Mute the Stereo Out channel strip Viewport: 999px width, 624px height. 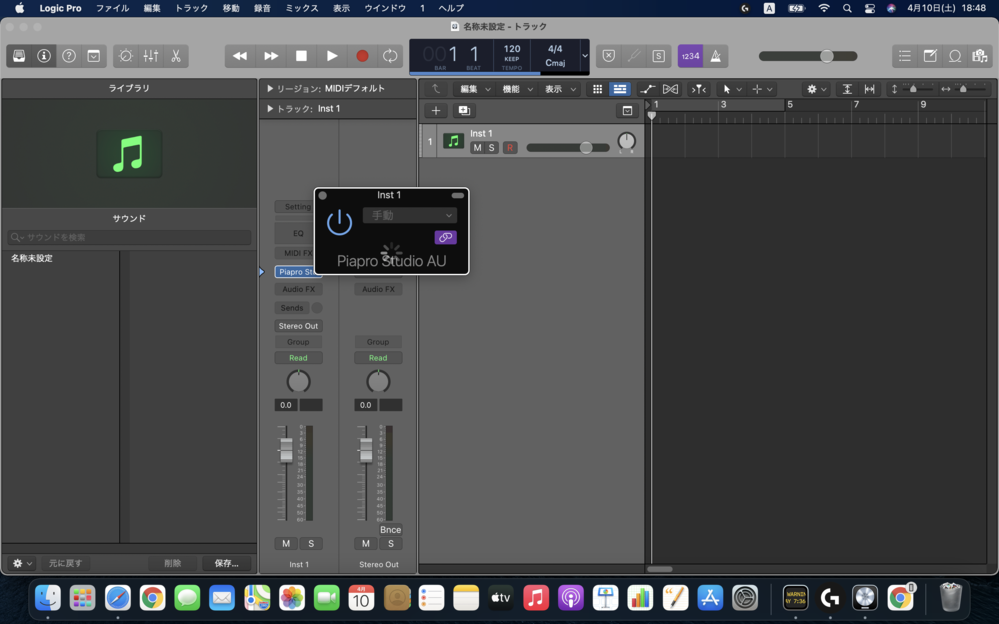[366, 544]
